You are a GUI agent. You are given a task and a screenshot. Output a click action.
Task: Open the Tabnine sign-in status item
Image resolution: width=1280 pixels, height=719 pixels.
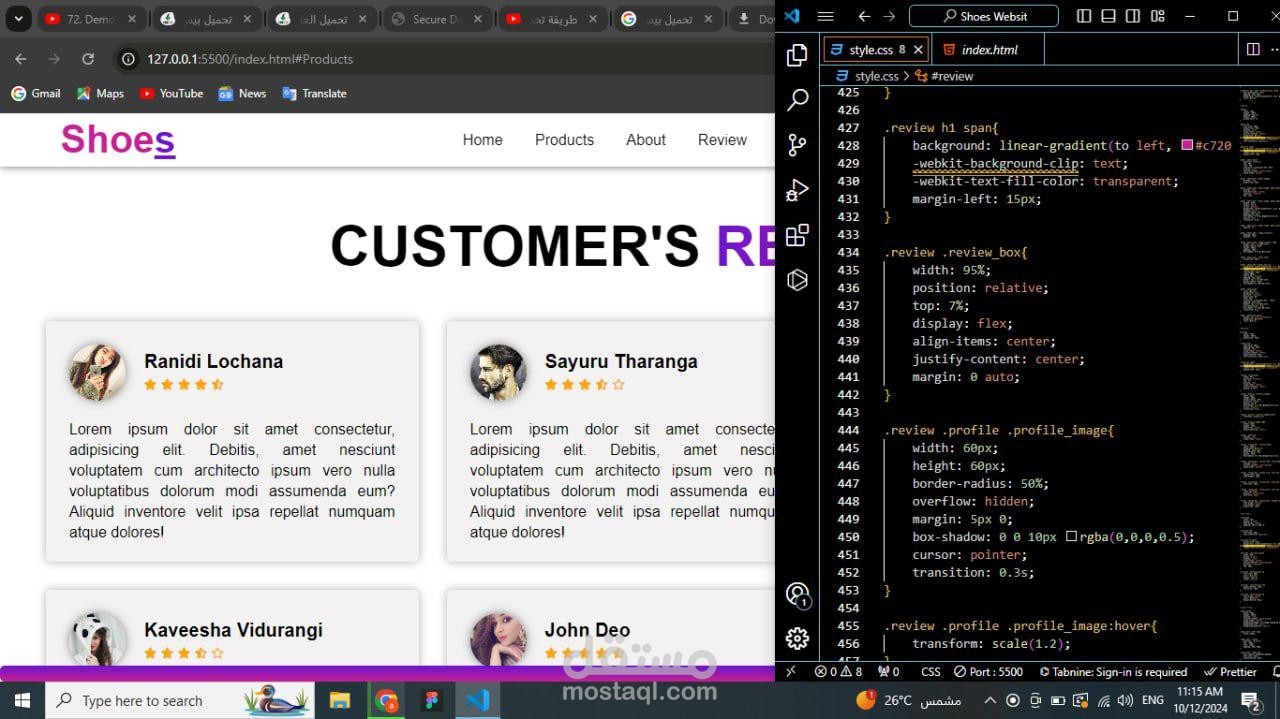1113,672
